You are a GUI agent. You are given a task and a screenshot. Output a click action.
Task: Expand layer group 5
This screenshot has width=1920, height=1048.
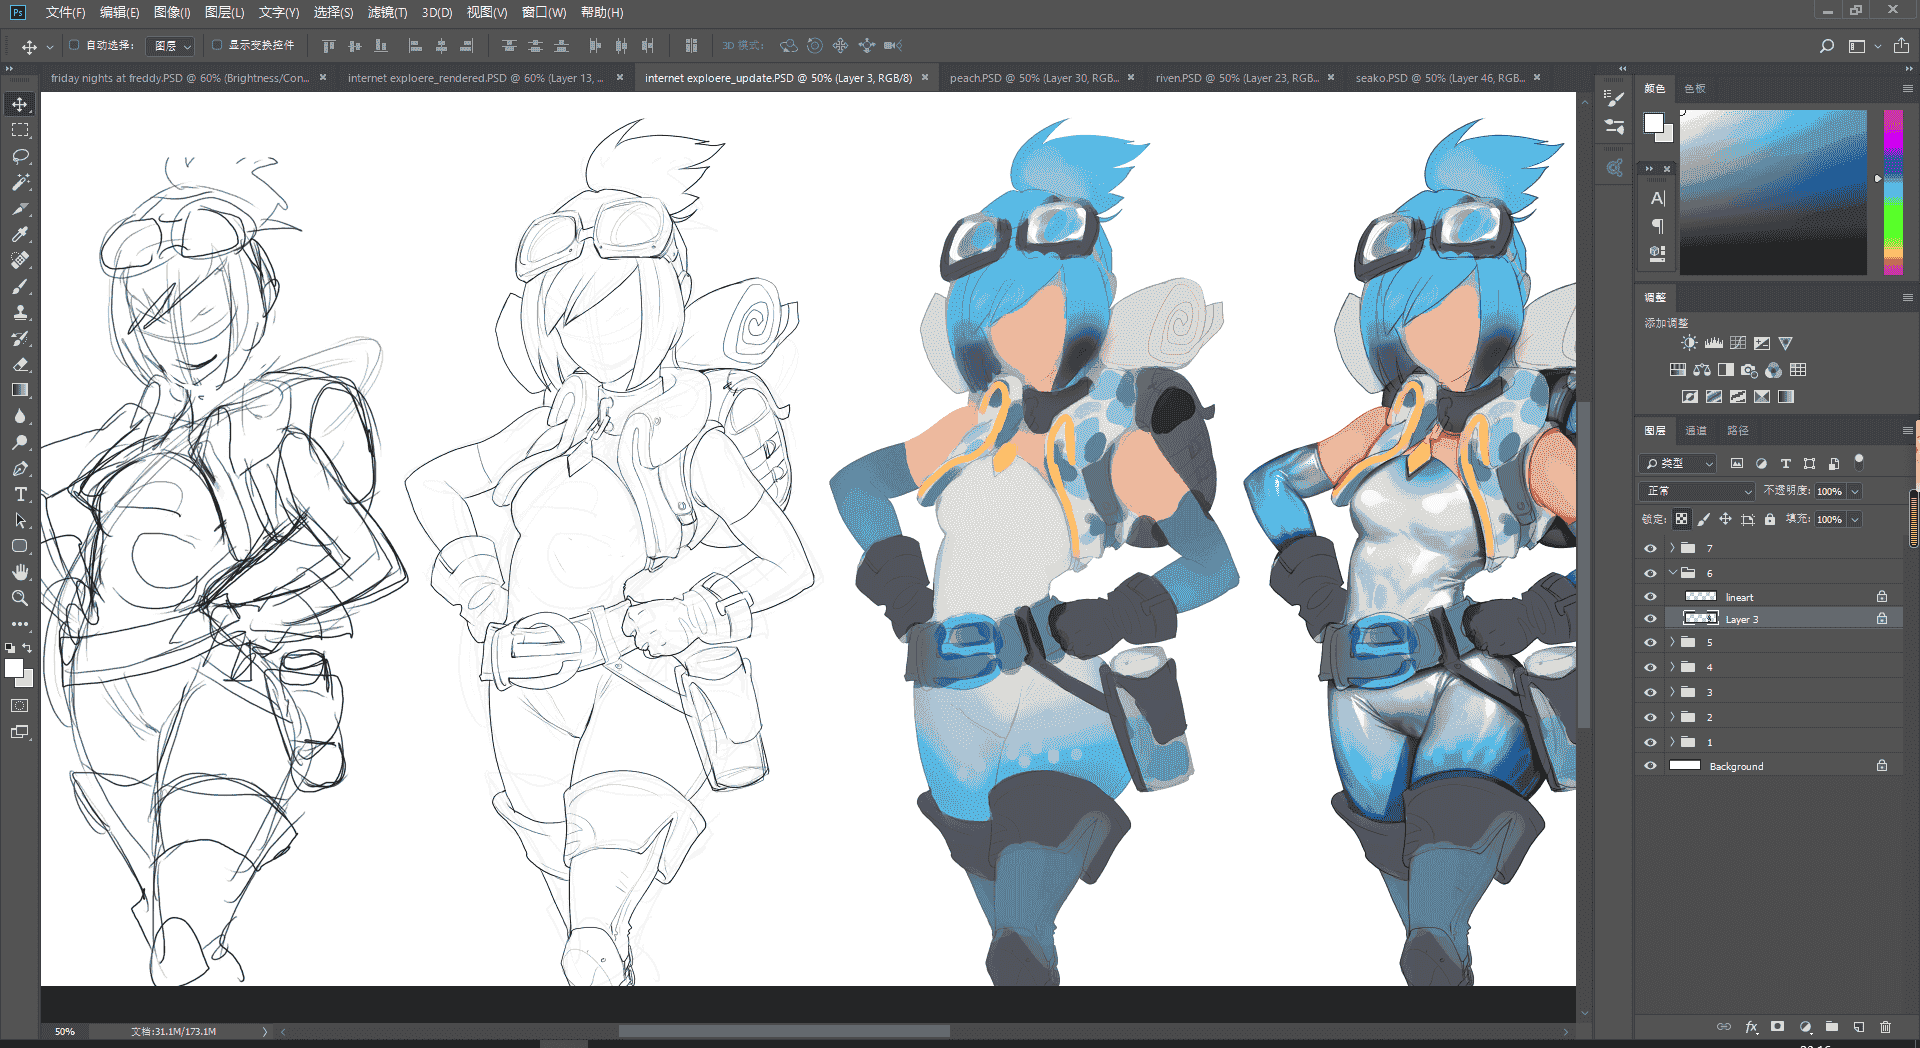click(1672, 642)
